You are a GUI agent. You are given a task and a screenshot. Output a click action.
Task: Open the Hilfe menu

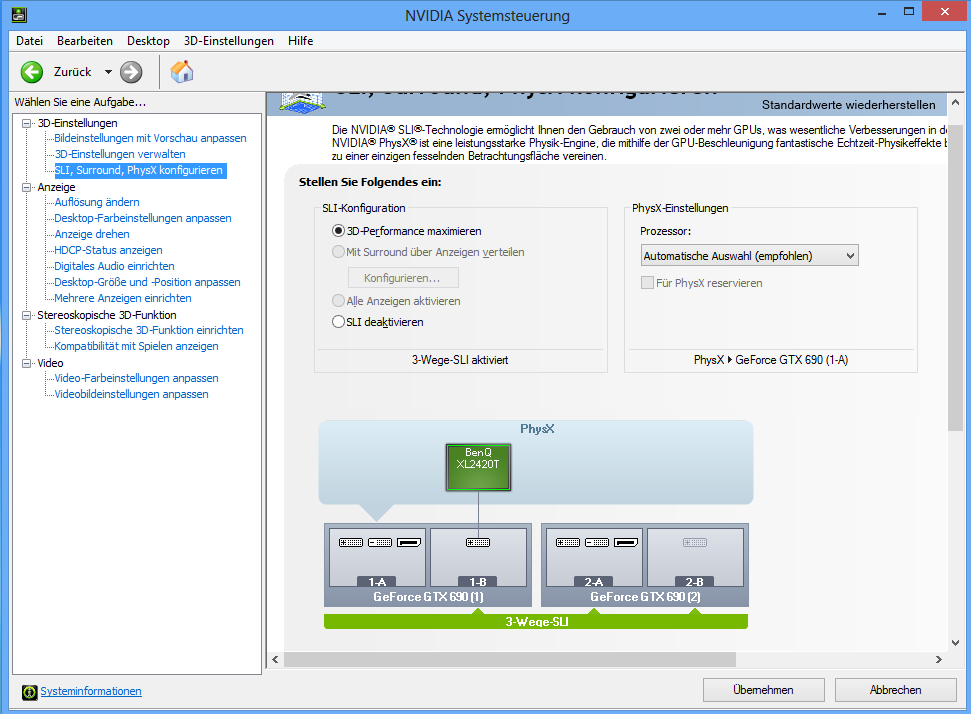click(300, 41)
